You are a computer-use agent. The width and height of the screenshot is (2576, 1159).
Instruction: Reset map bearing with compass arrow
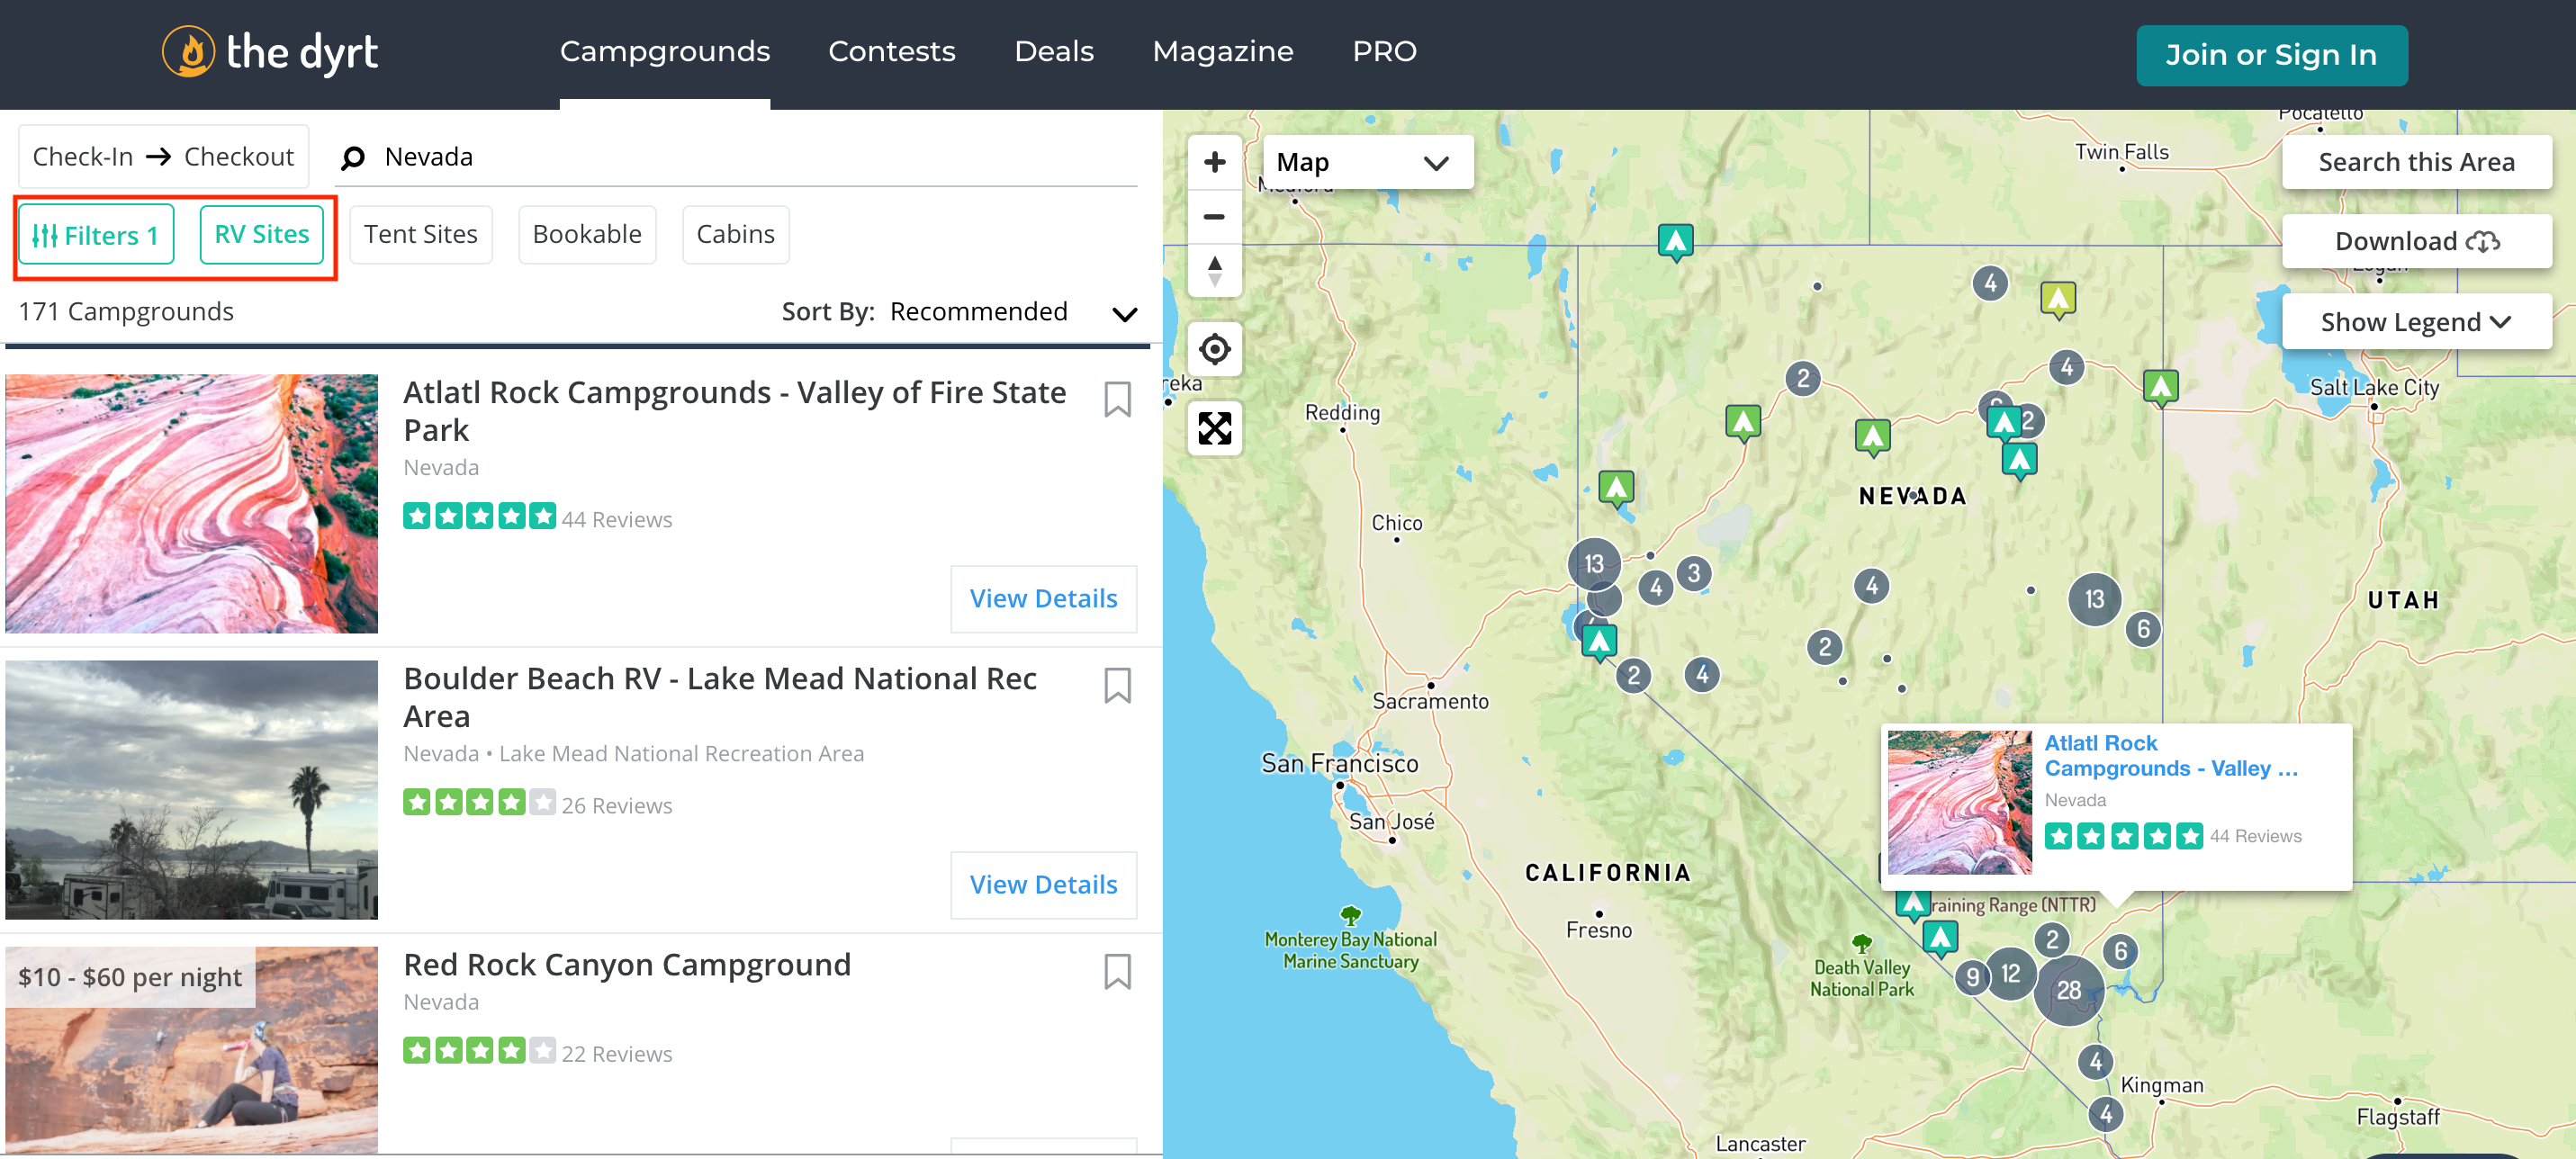1214,270
